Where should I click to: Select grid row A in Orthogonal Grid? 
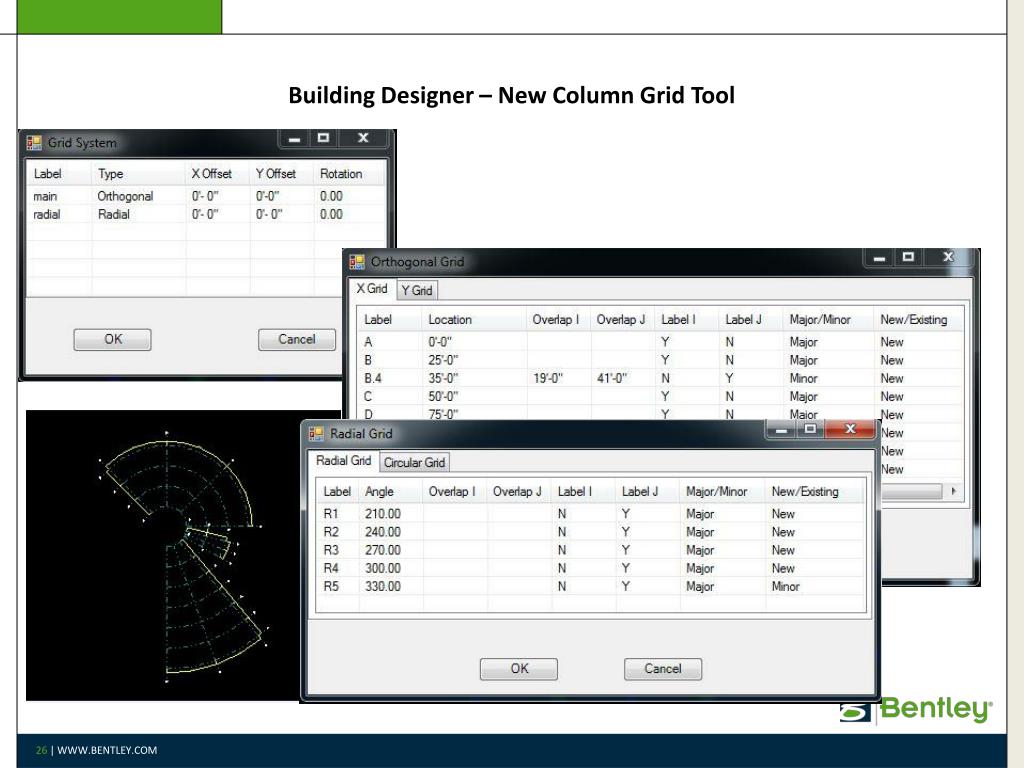point(660,342)
